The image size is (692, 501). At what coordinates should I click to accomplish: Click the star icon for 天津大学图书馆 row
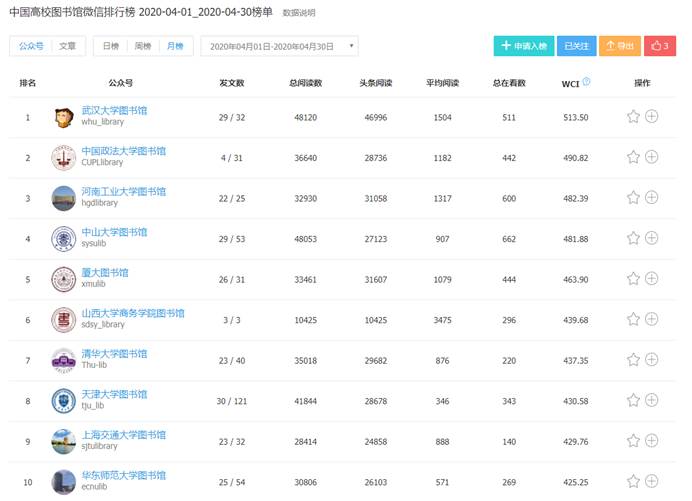pos(633,400)
